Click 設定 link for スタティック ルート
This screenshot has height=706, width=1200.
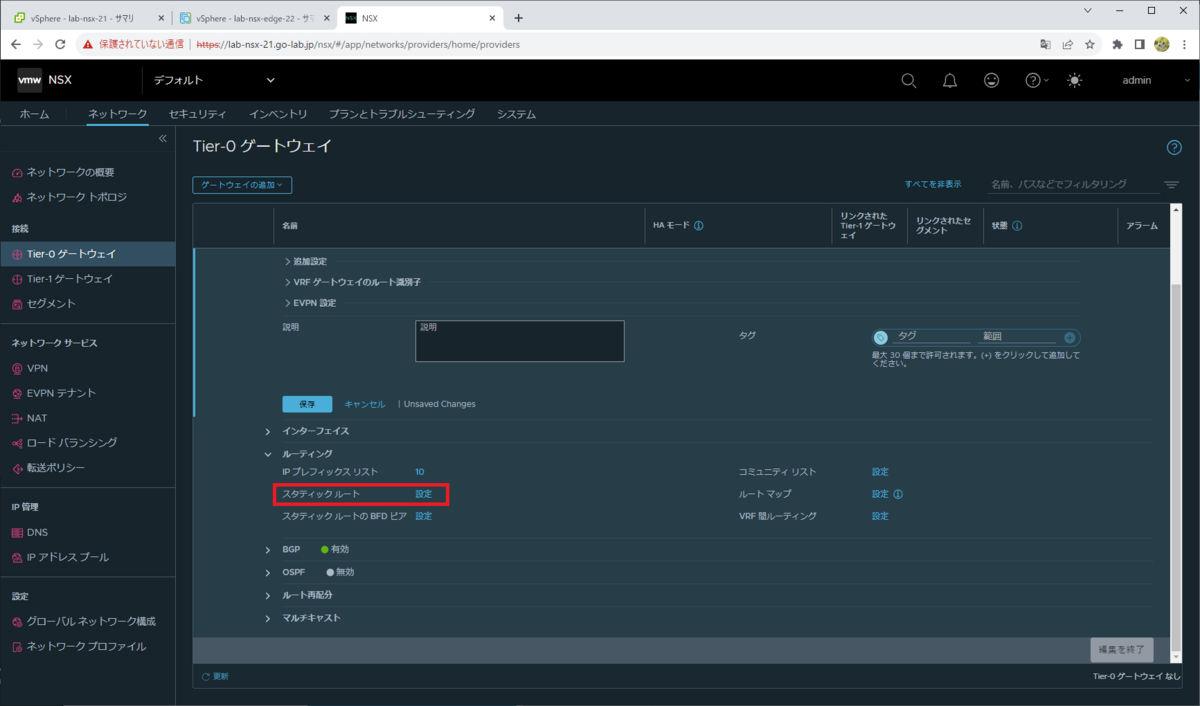(424, 494)
